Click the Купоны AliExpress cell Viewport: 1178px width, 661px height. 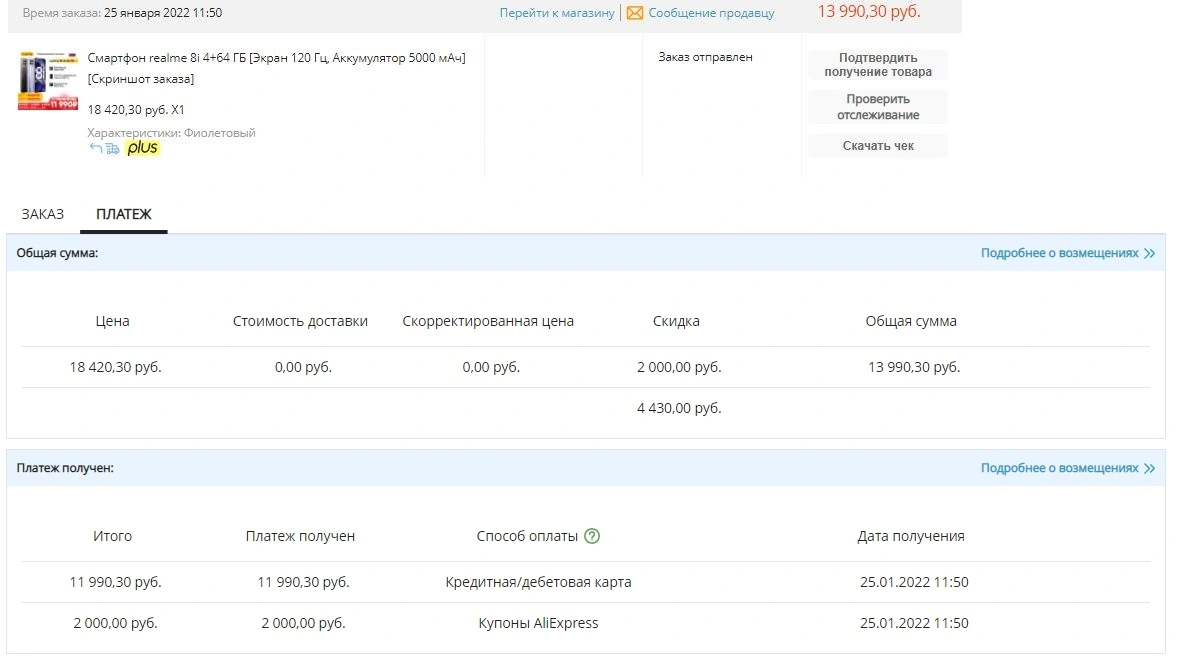(539, 623)
